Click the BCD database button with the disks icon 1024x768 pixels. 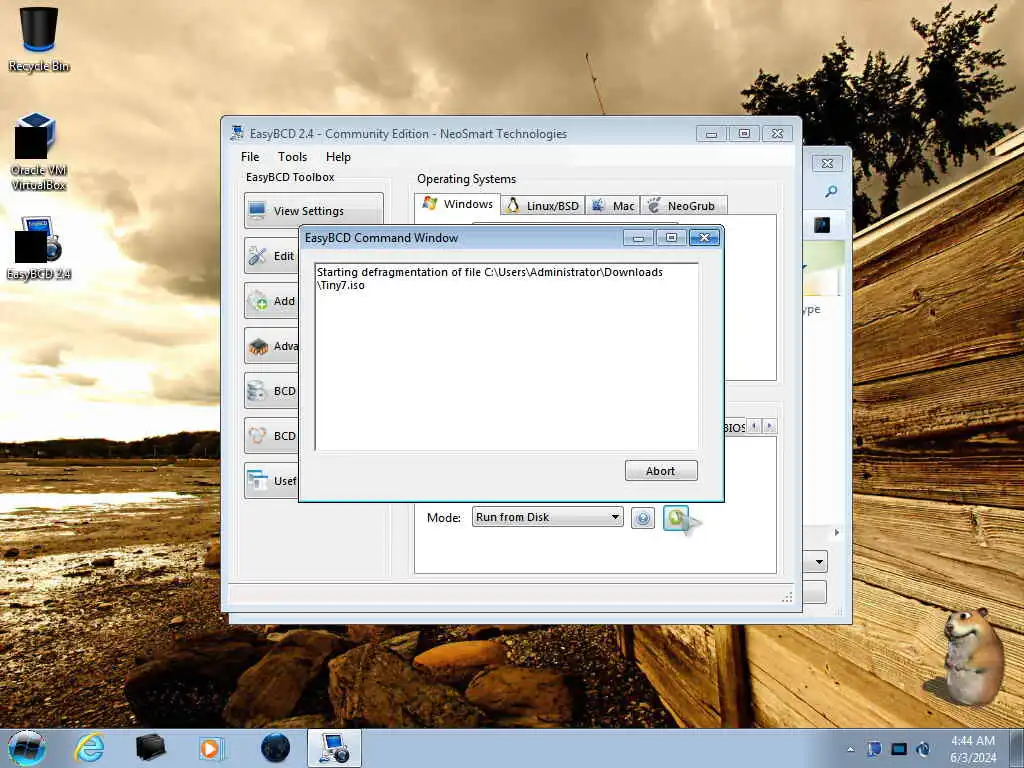(272, 391)
